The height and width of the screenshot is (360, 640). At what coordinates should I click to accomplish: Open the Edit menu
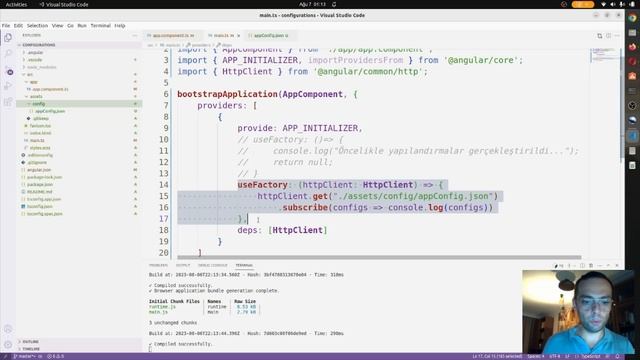click(18, 26)
